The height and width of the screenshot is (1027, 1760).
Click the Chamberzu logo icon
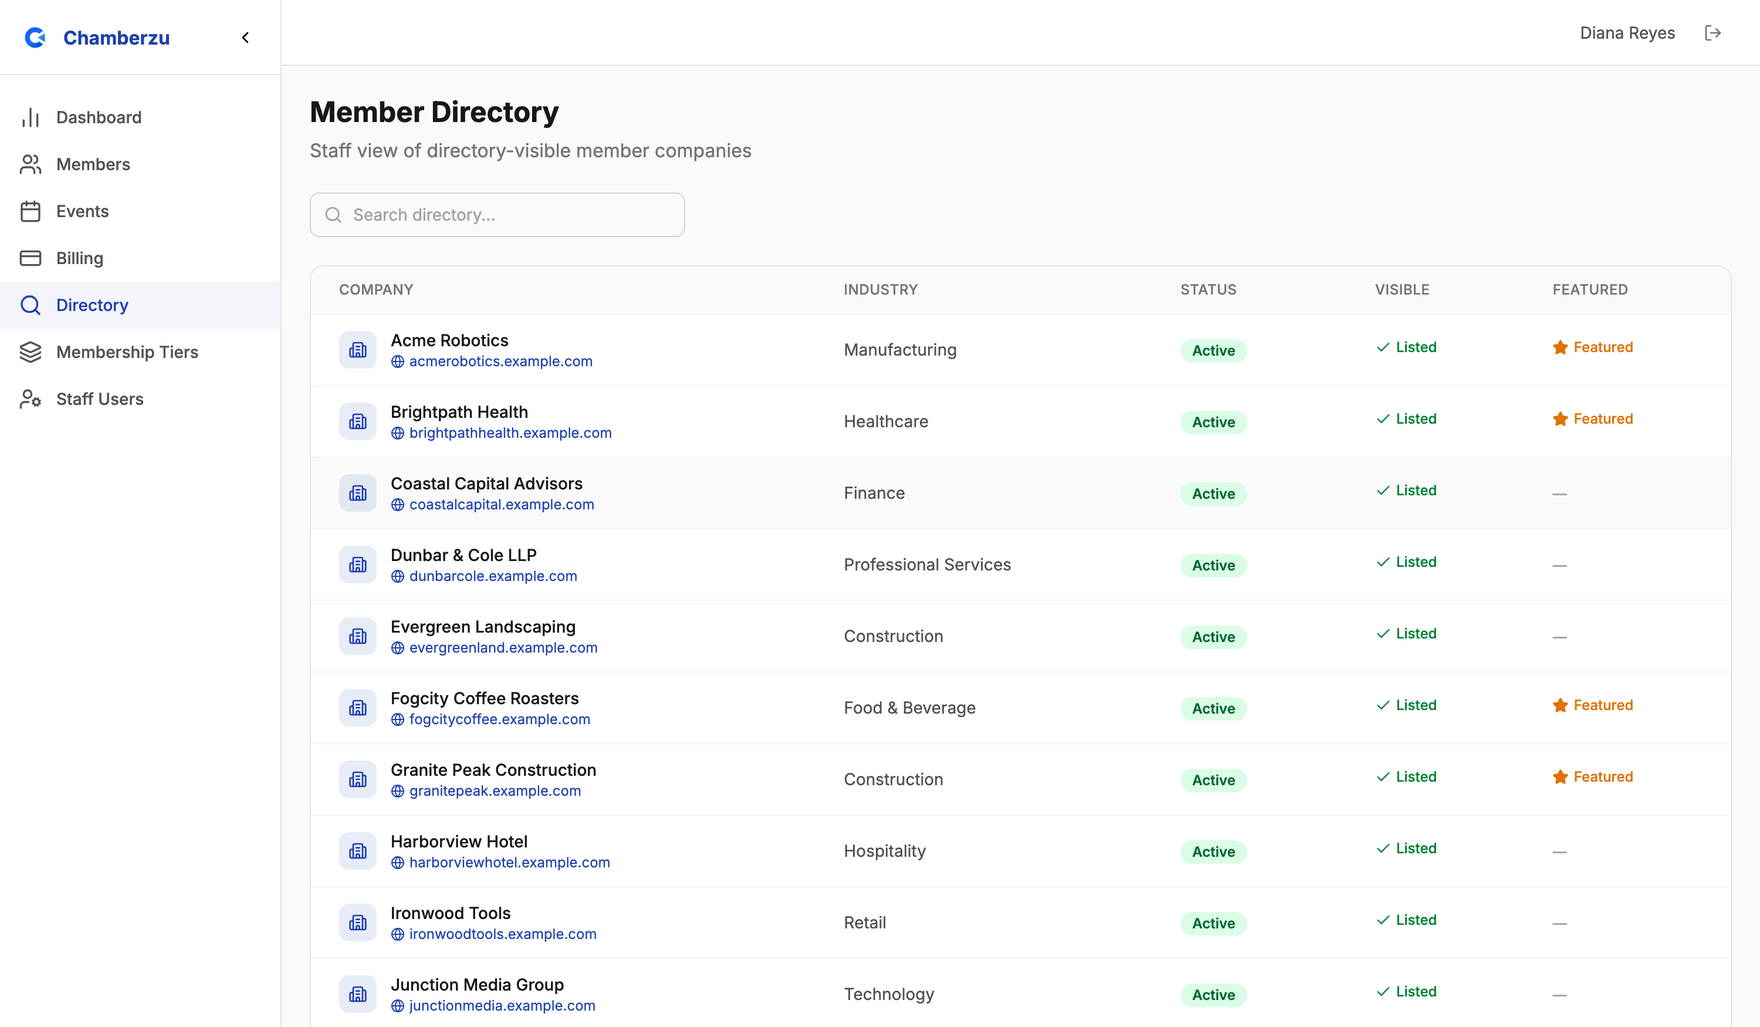coord(35,37)
